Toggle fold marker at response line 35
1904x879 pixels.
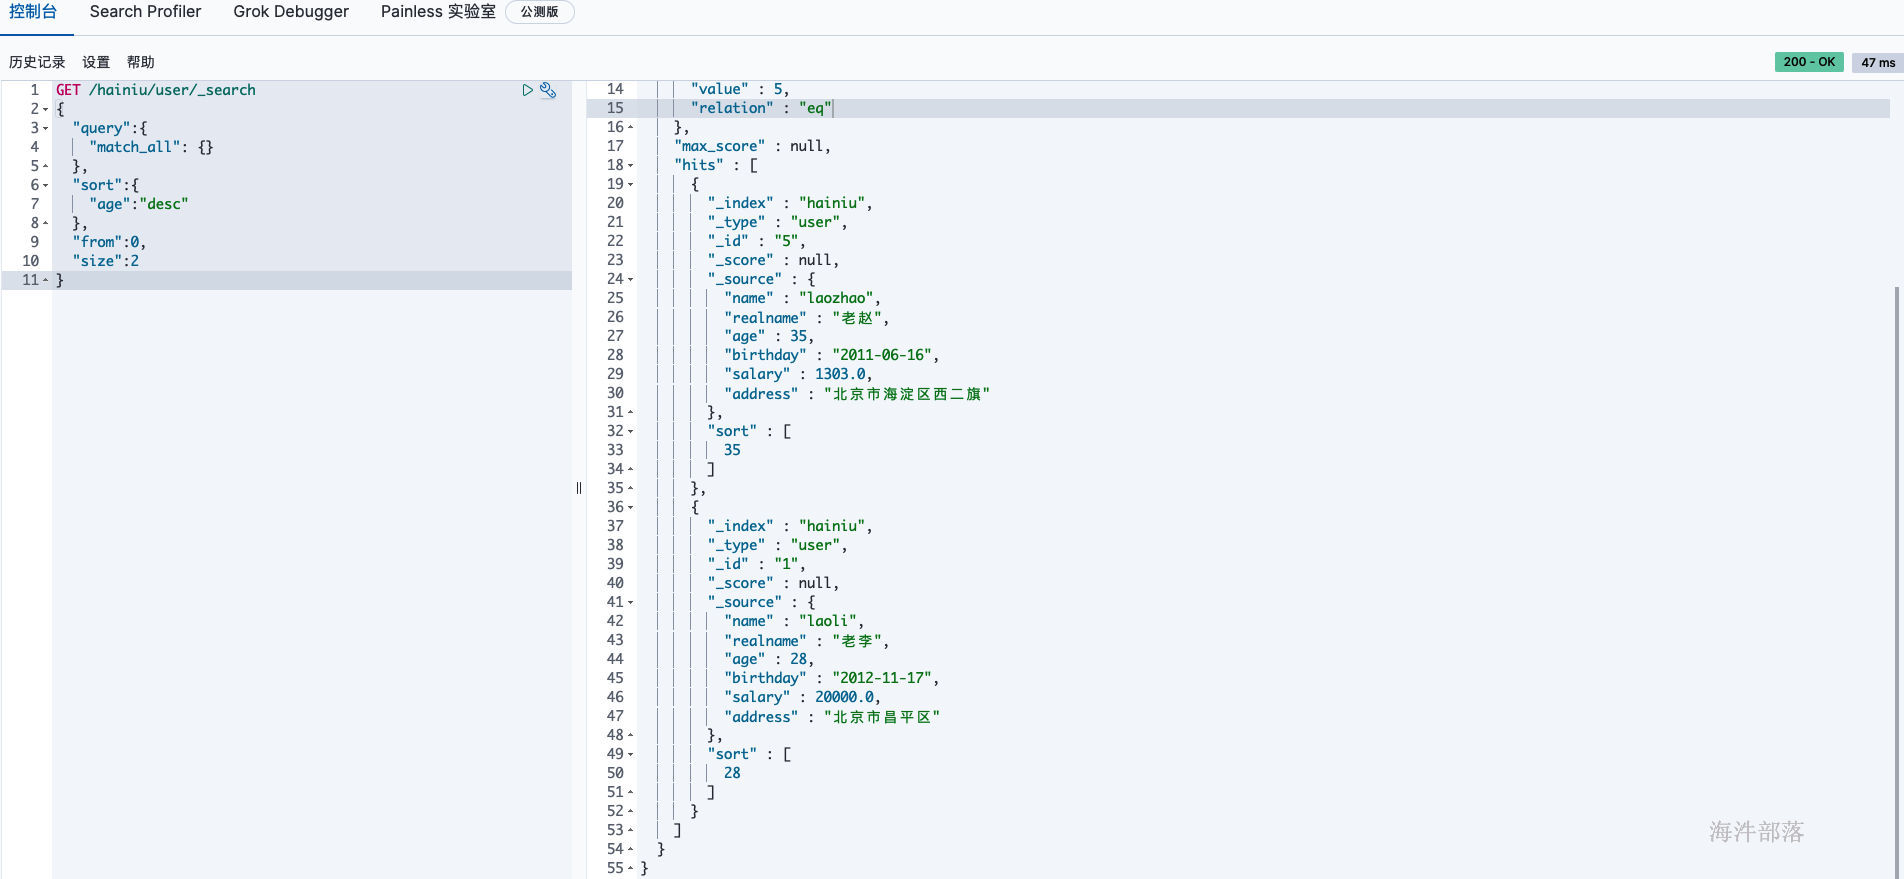pyautogui.click(x=631, y=488)
